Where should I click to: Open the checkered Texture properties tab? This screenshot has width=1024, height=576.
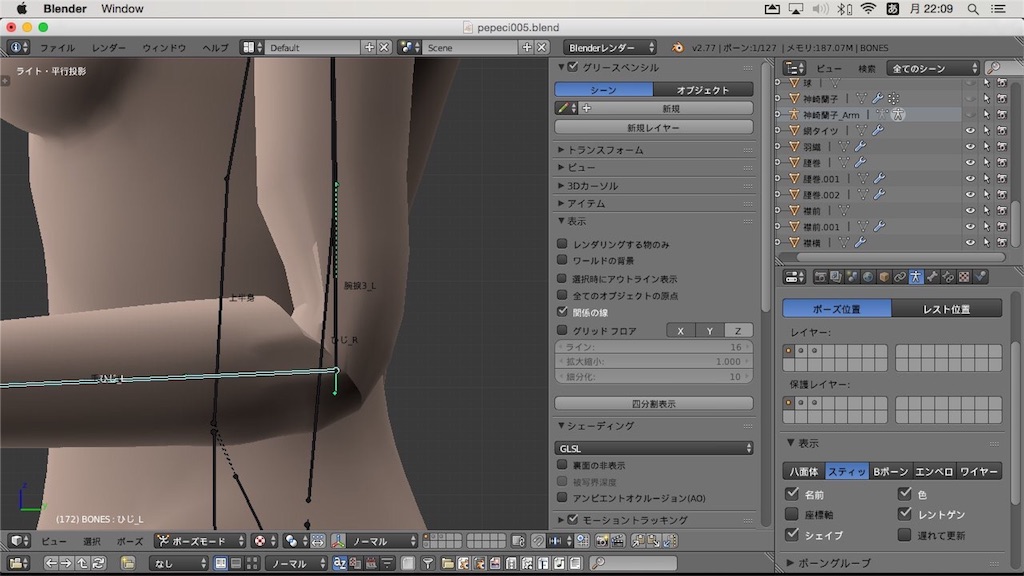click(964, 277)
